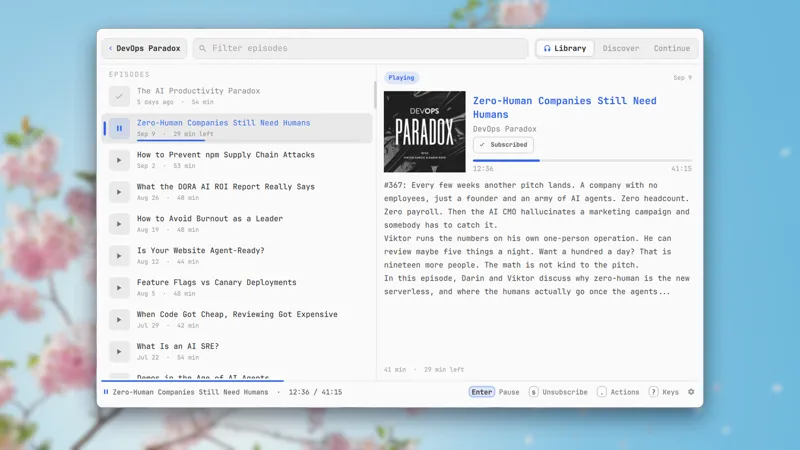Click the total duration 41:15 in detail pane
Screen dimensions: 800x450
click(681, 169)
